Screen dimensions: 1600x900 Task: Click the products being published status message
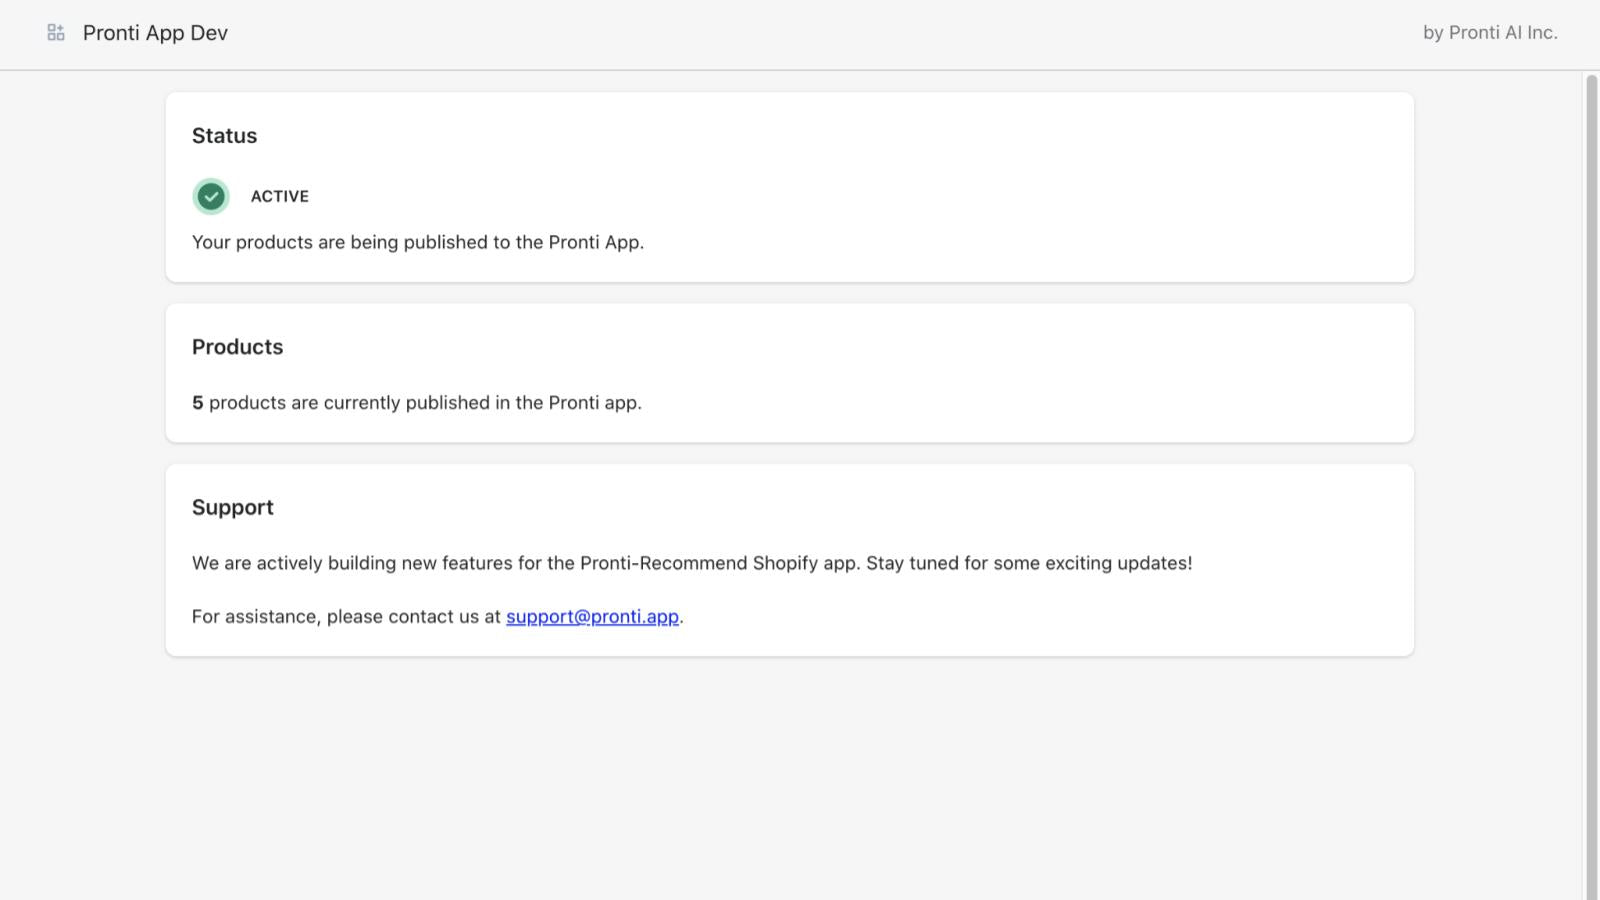(418, 243)
